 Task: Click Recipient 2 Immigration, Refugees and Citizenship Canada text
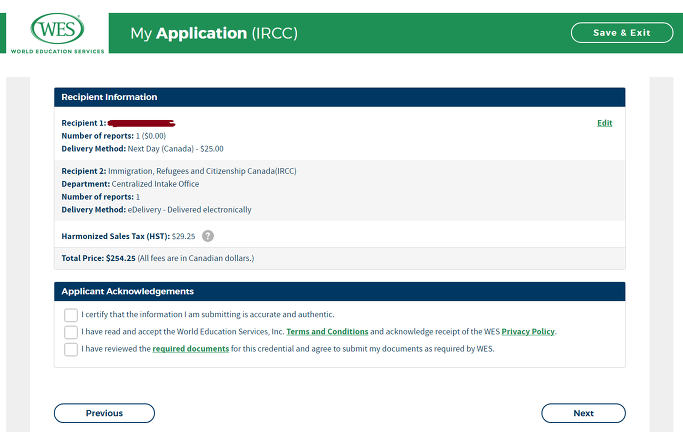coord(179,171)
